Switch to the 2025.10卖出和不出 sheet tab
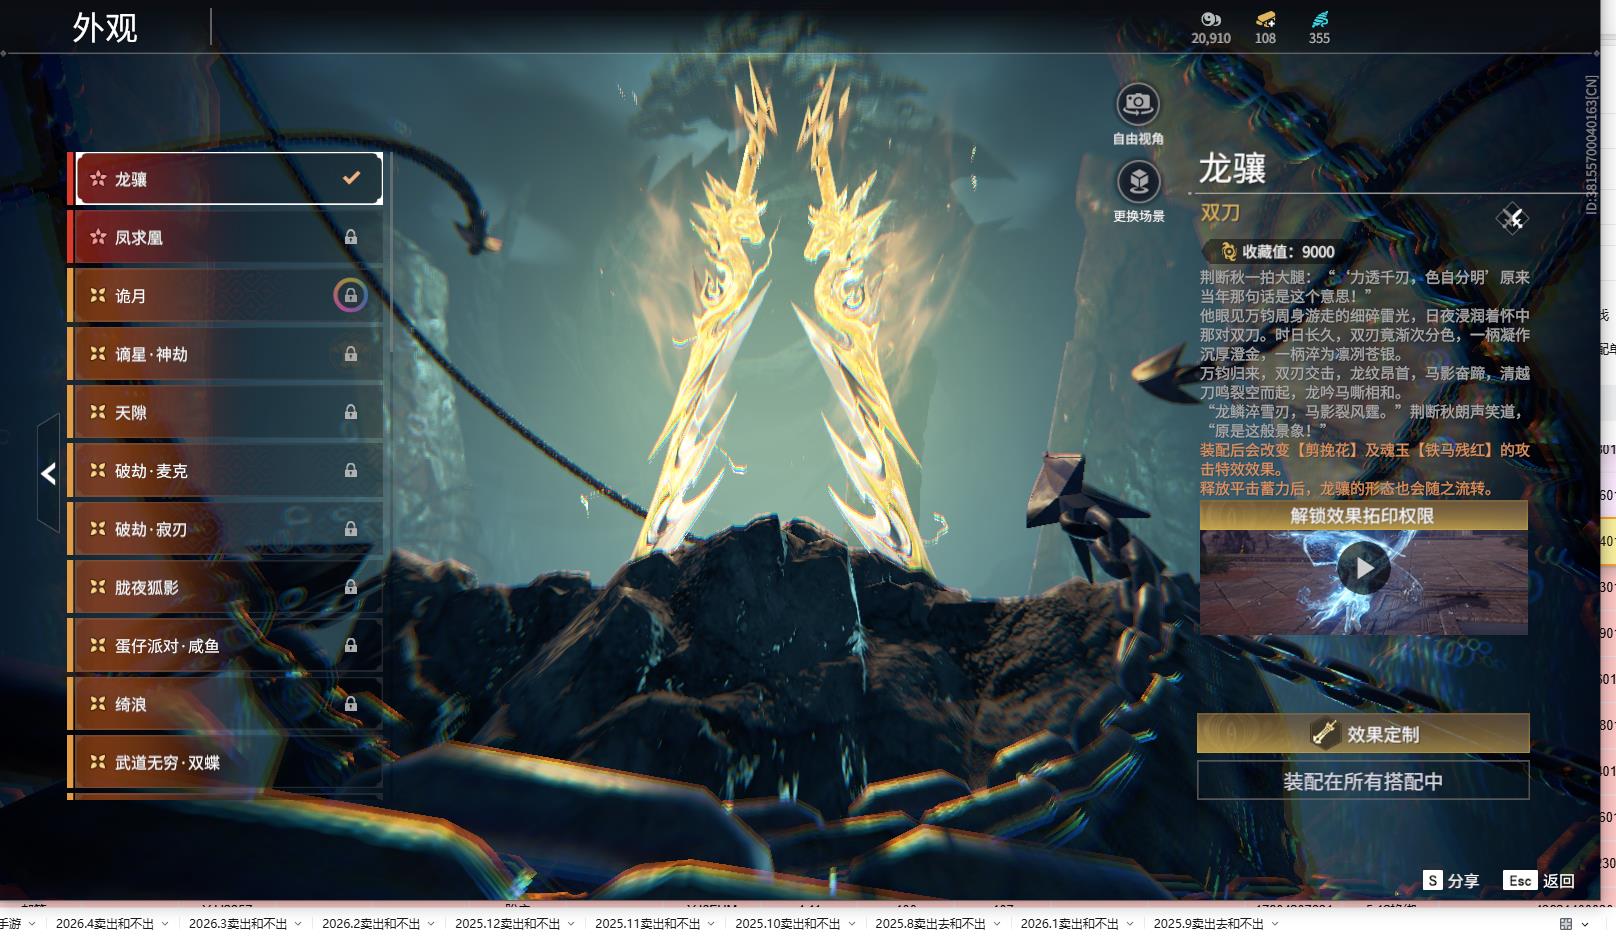 coord(787,924)
